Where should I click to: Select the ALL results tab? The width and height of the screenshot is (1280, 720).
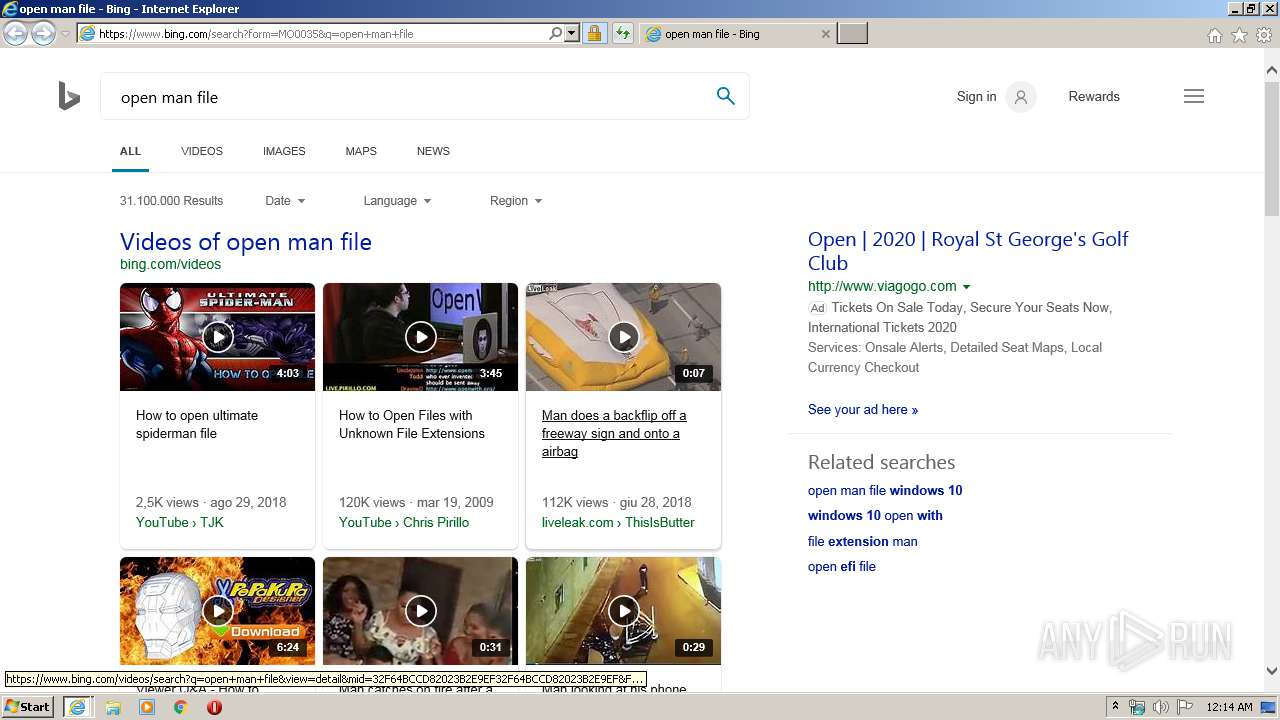click(130, 151)
